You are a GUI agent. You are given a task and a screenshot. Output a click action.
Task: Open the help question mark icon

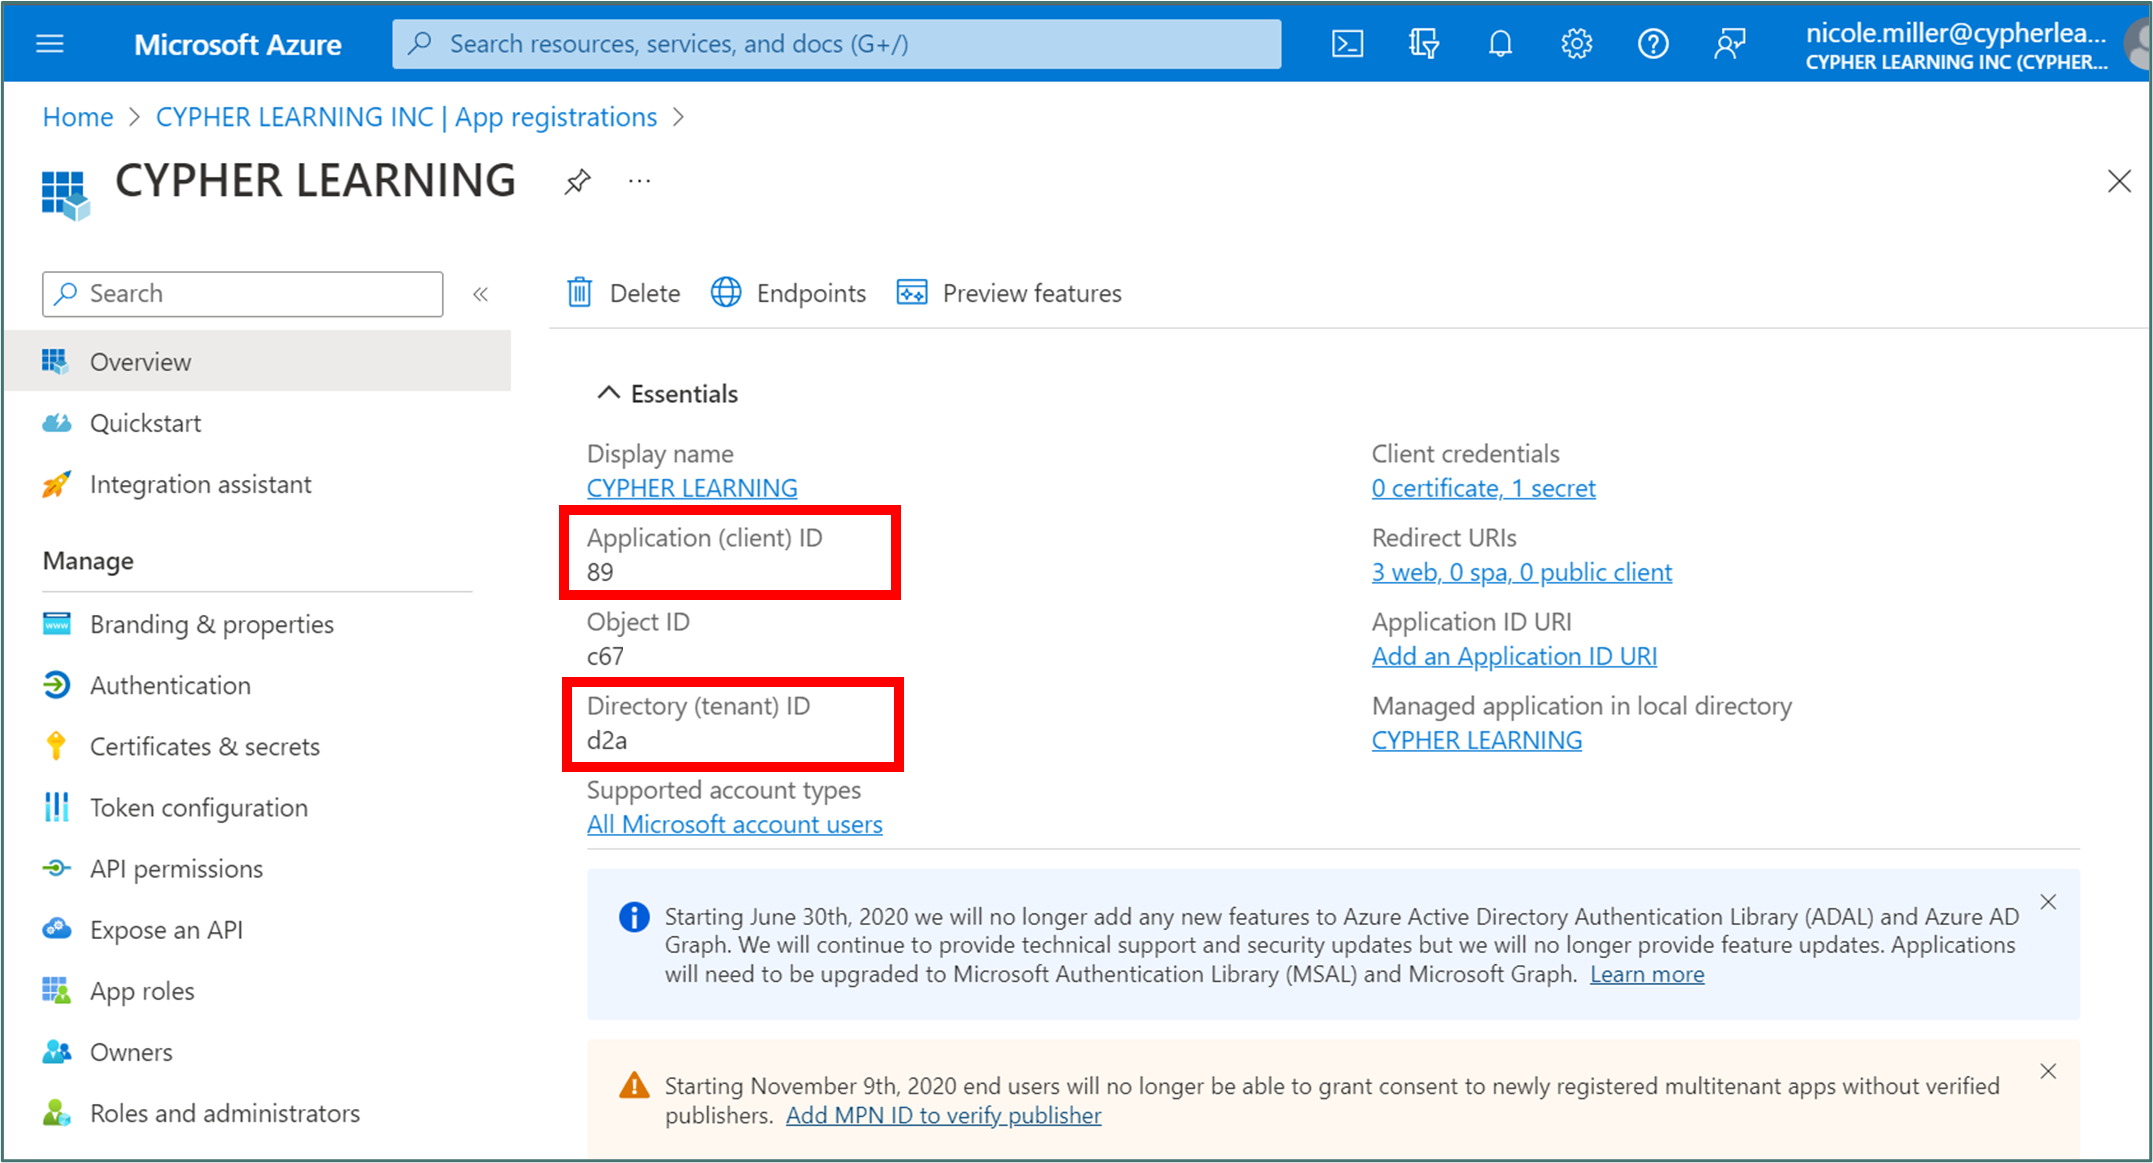tap(1652, 44)
